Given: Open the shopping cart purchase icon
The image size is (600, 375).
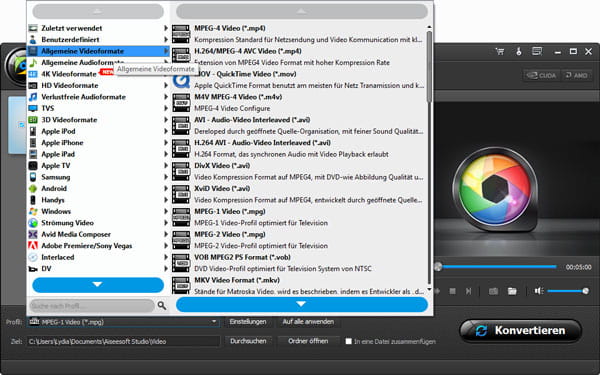Looking at the screenshot, I should 500,51.
